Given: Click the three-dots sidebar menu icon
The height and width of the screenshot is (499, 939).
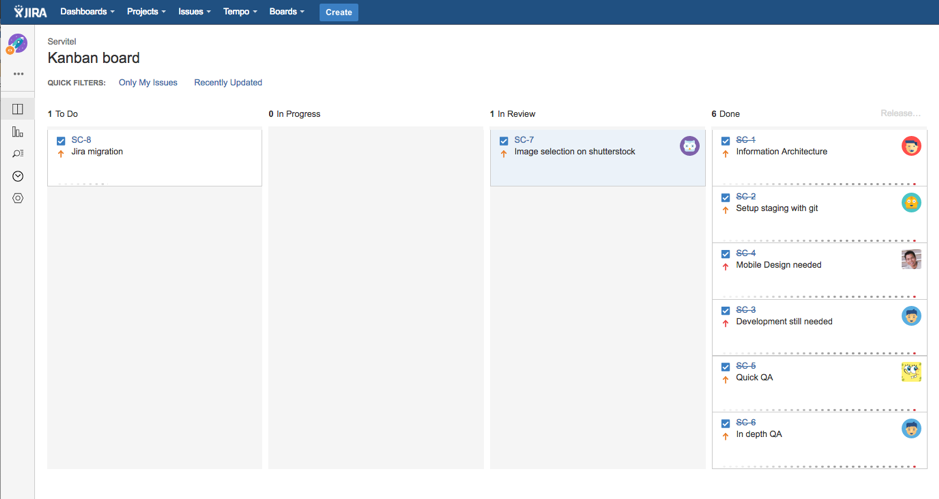Looking at the screenshot, I should point(18,74).
